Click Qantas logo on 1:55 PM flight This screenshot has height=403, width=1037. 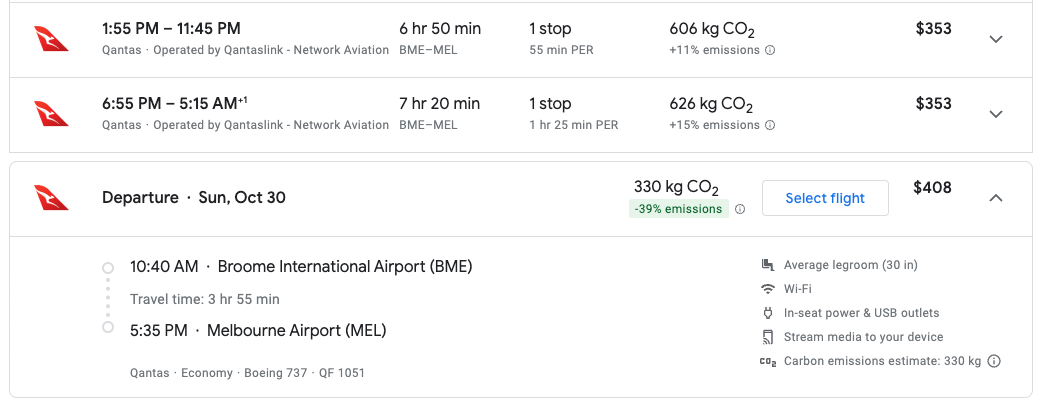click(52, 39)
